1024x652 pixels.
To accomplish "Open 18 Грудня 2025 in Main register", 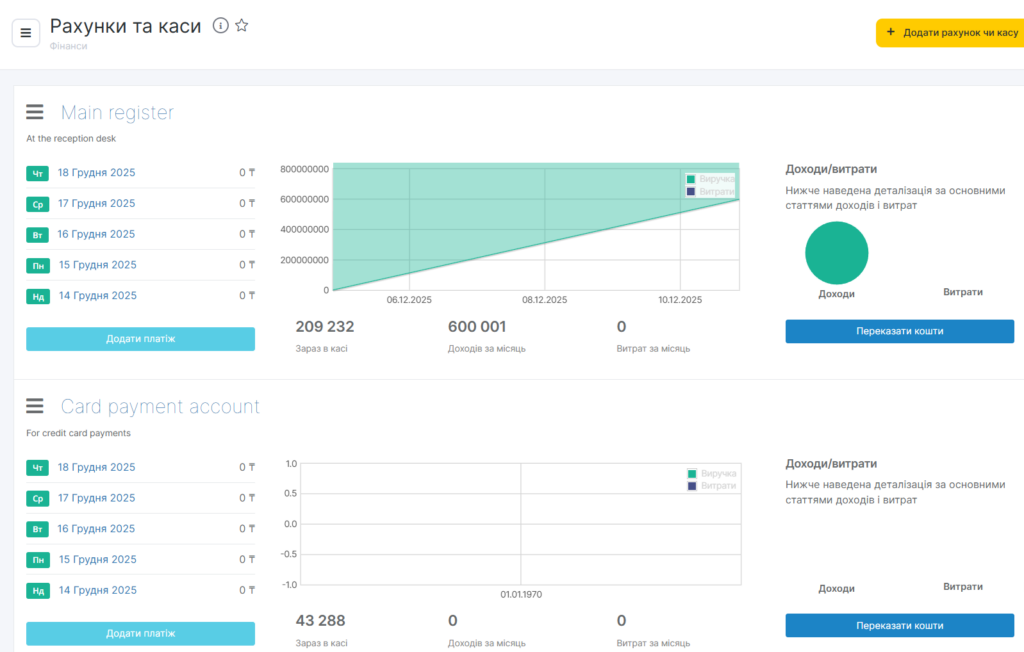I will pos(96,173).
